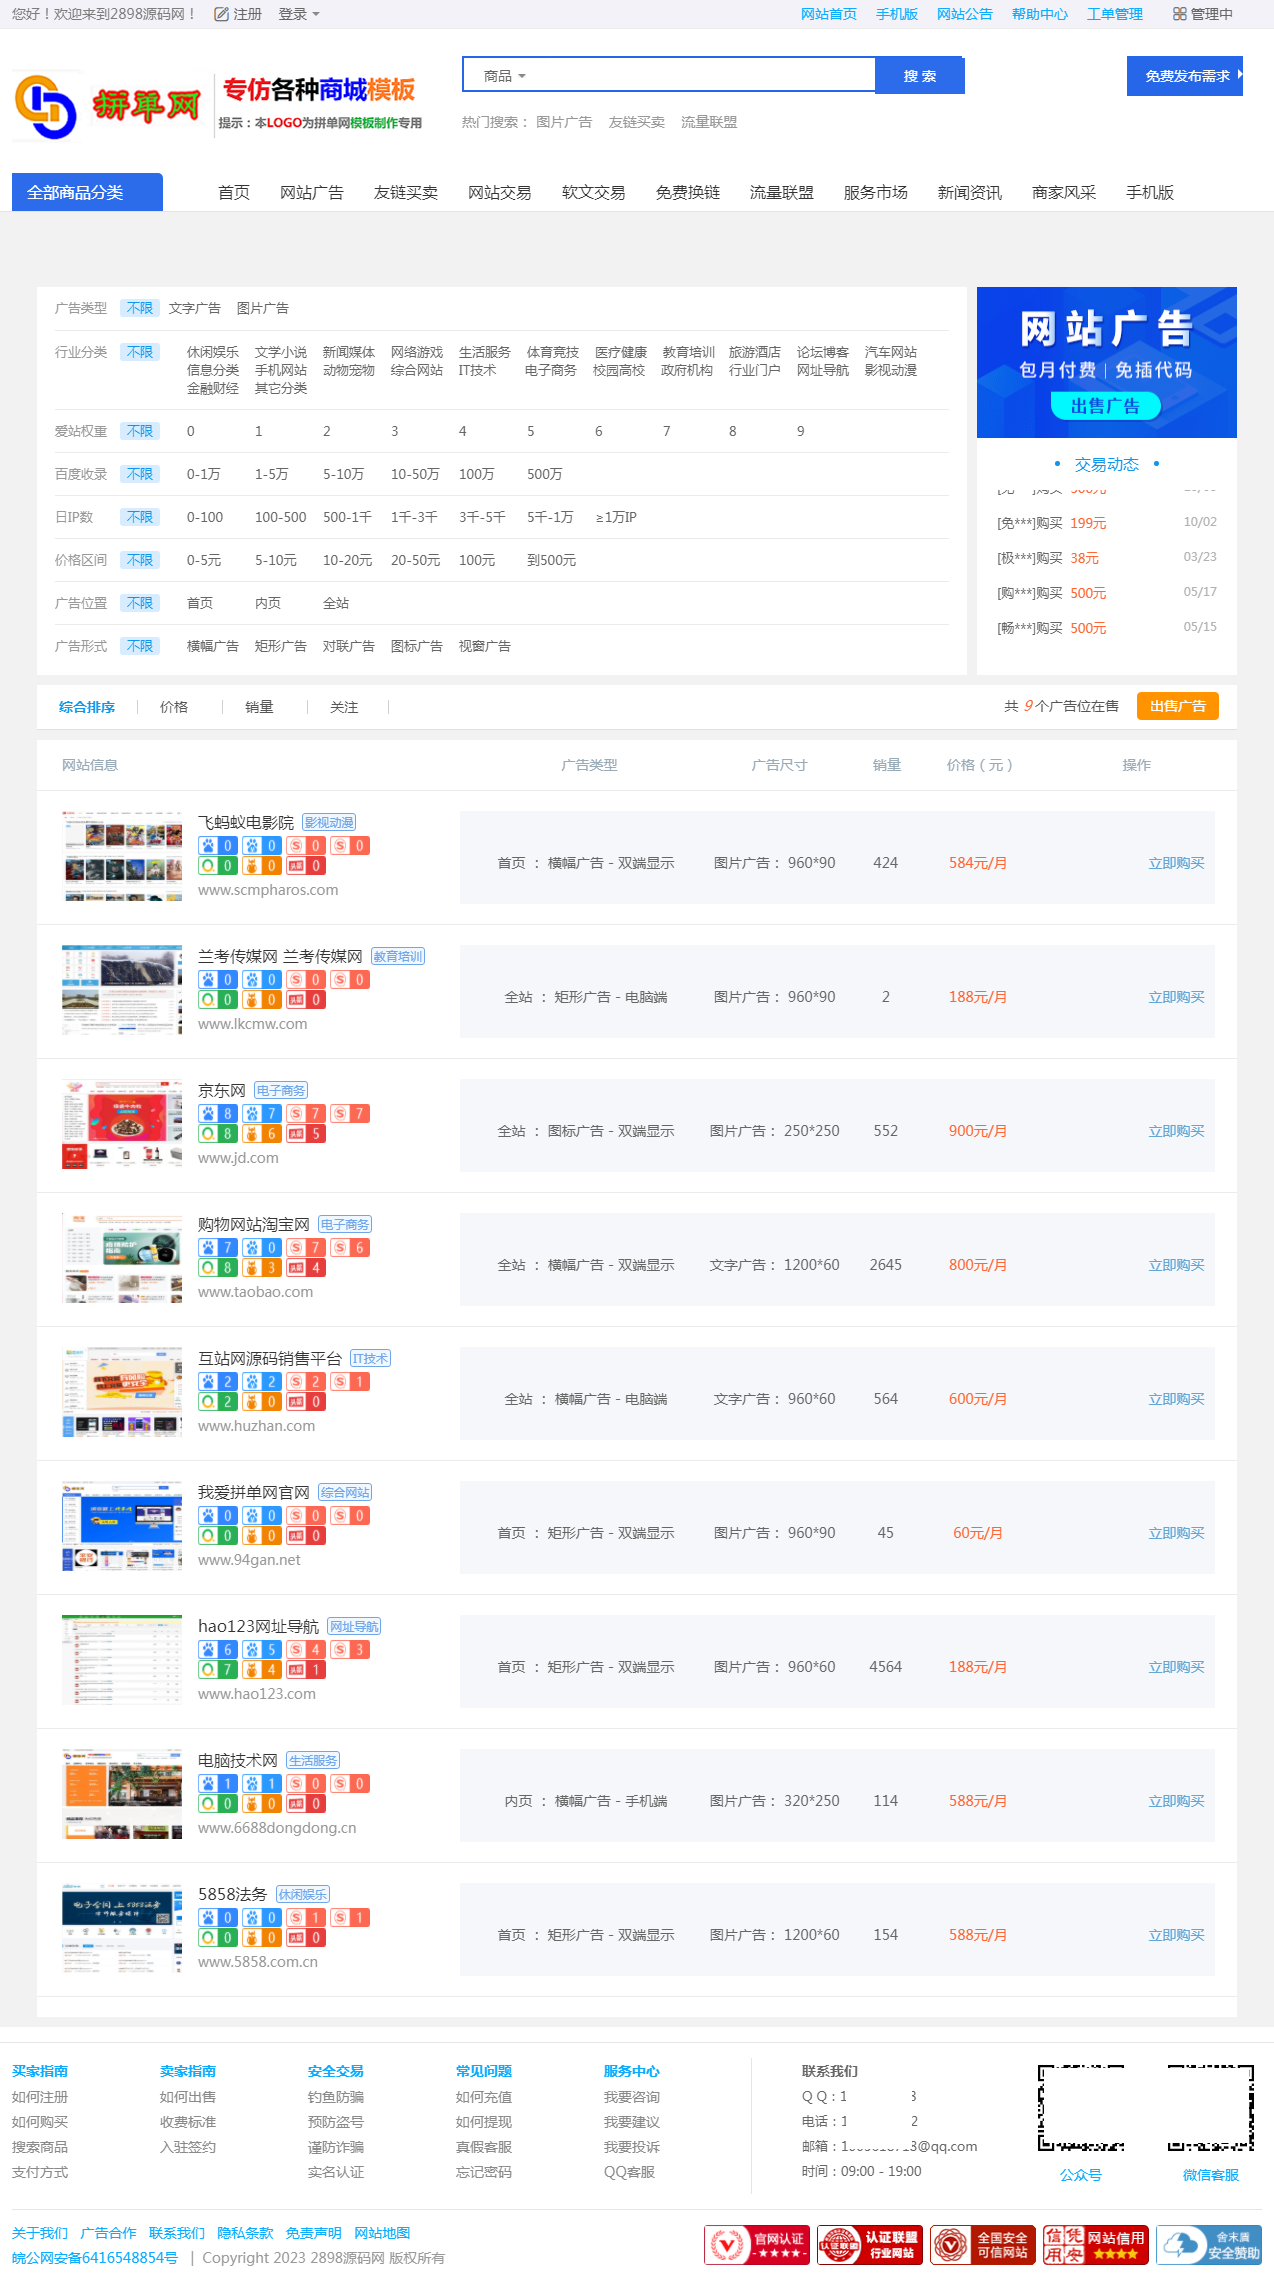Switch sorting to the 销量 tab
The image size is (1274, 2280).
[259, 707]
